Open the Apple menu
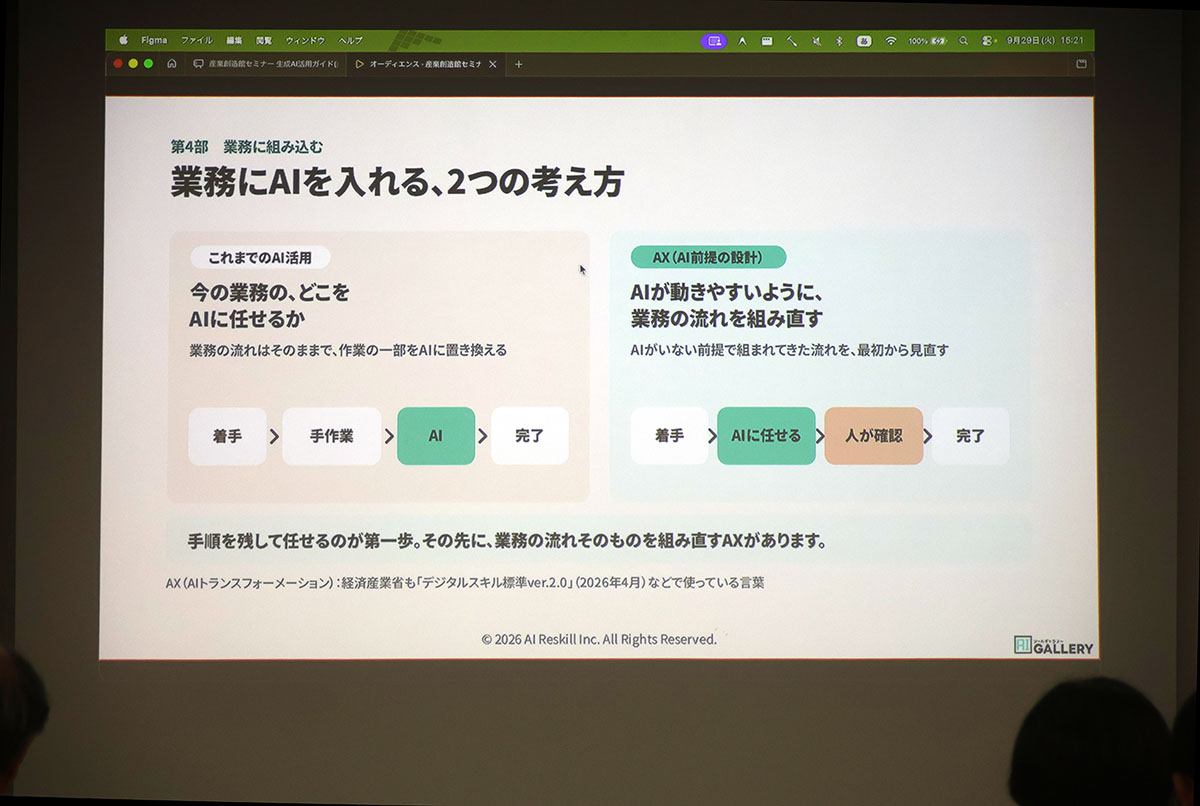 pos(124,41)
